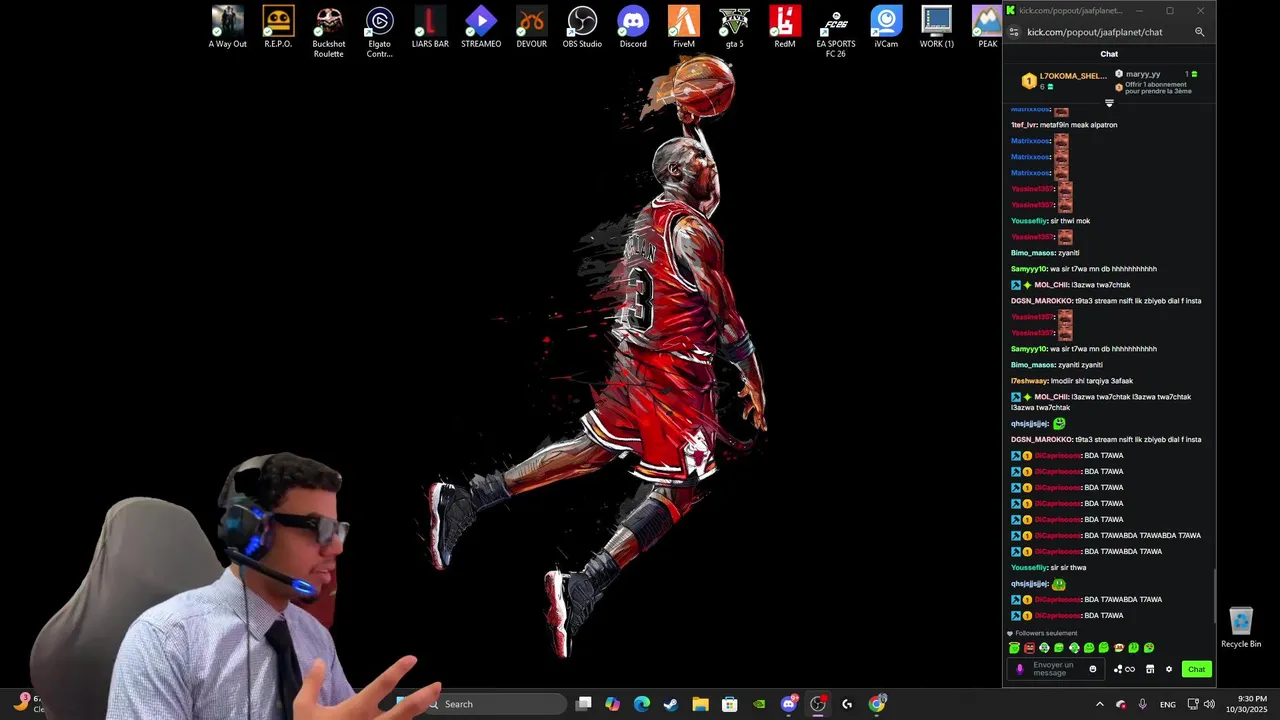The image size is (1280, 720).
Task: Collapse the leaderboard with the down arrow
Action: (1109, 103)
